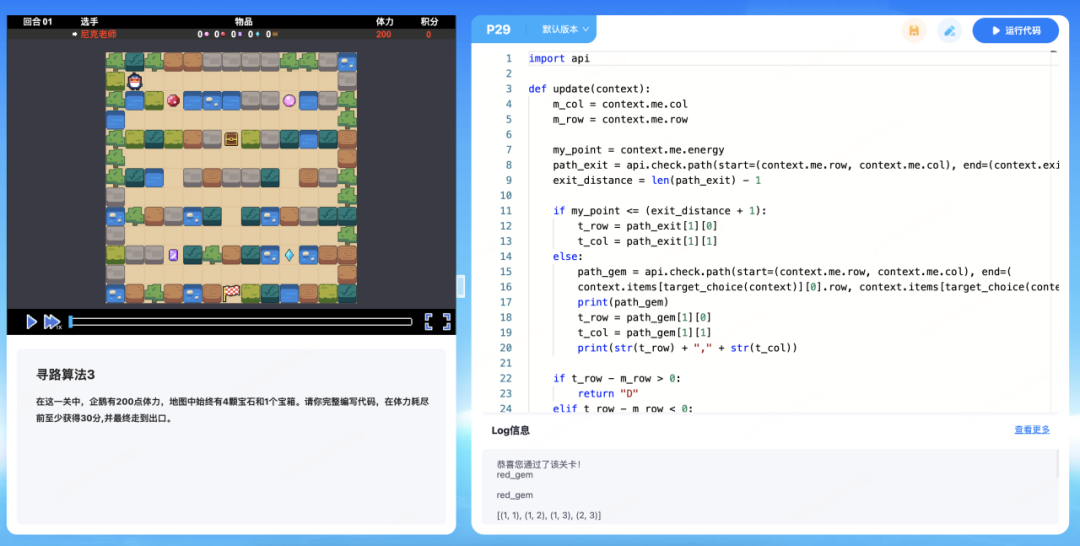Click the purple gem on the map
The height and width of the screenshot is (546, 1080).
pos(174,255)
